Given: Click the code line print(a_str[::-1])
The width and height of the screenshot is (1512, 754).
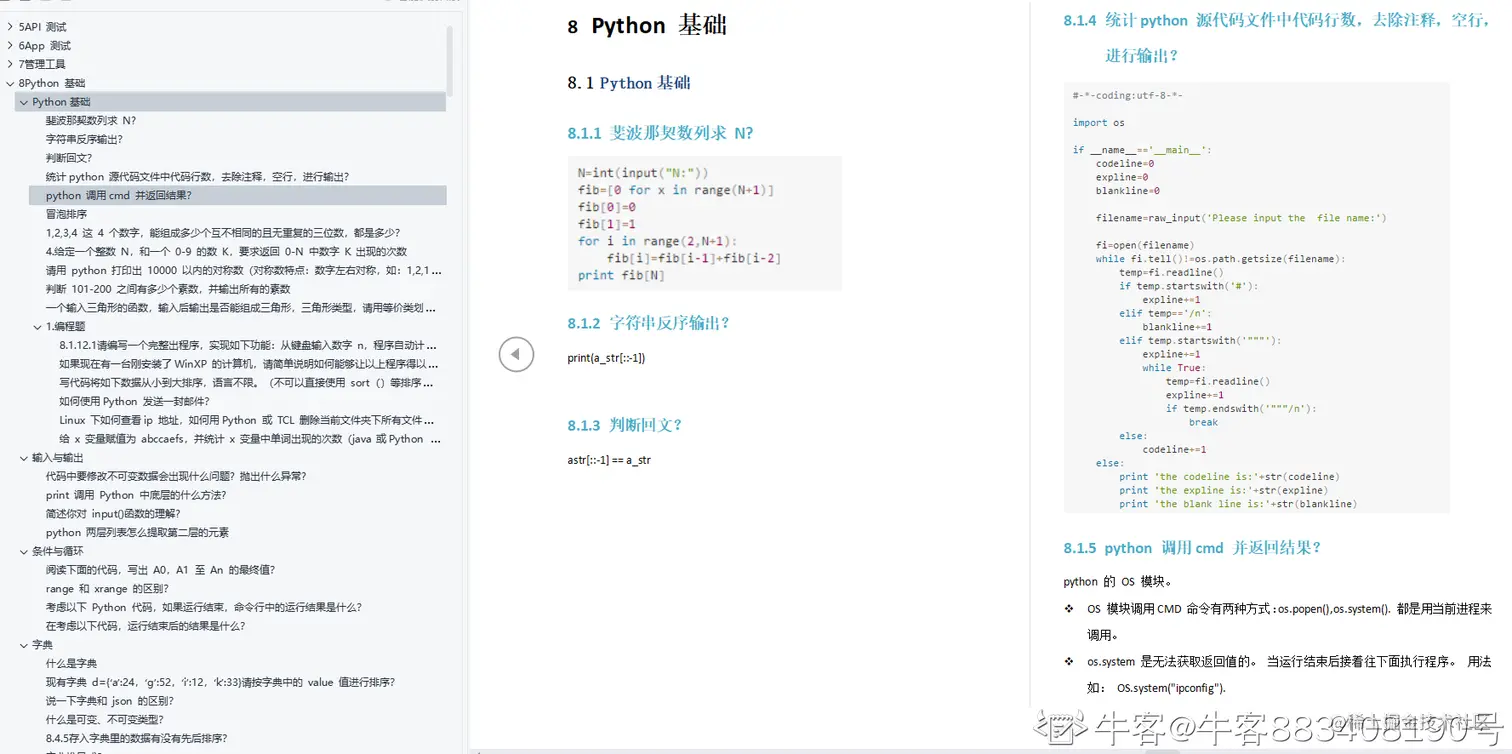Looking at the screenshot, I should (x=606, y=357).
